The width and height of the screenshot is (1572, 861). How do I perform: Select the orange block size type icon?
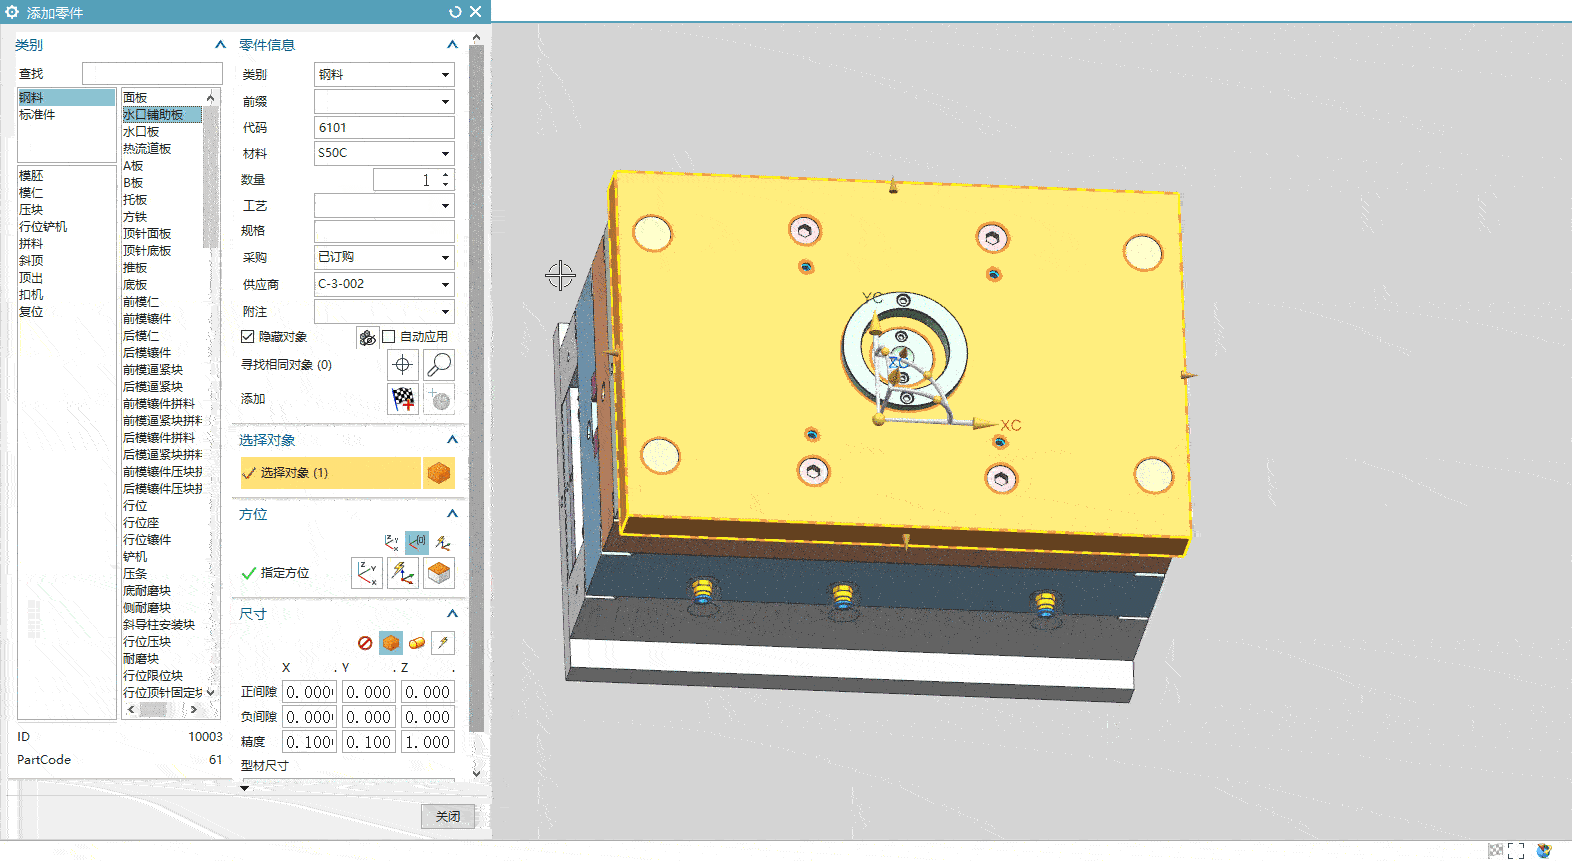tap(391, 643)
